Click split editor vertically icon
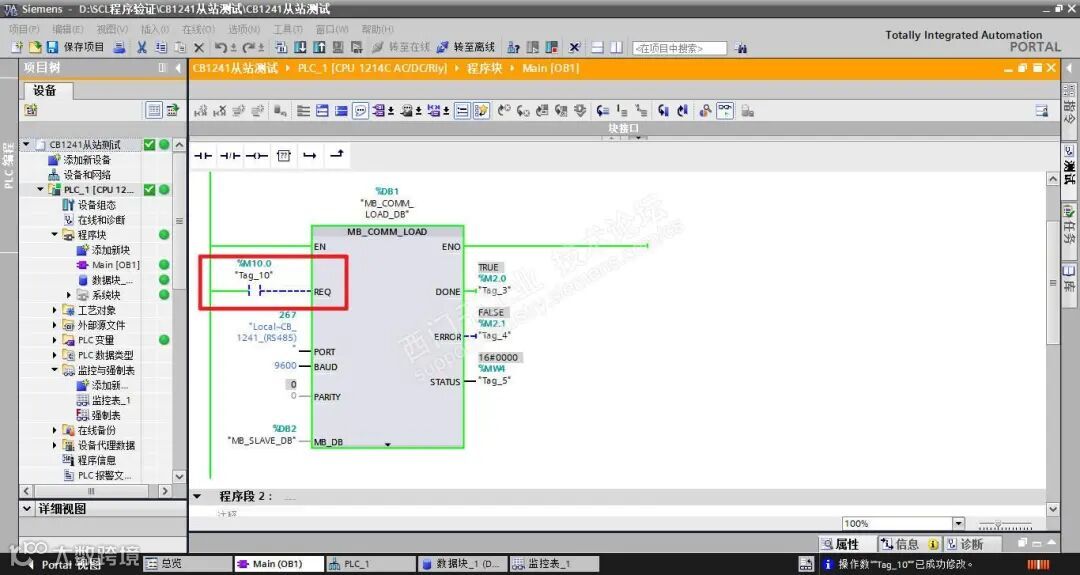This screenshot has width=1080, height=575. (616, 47)
